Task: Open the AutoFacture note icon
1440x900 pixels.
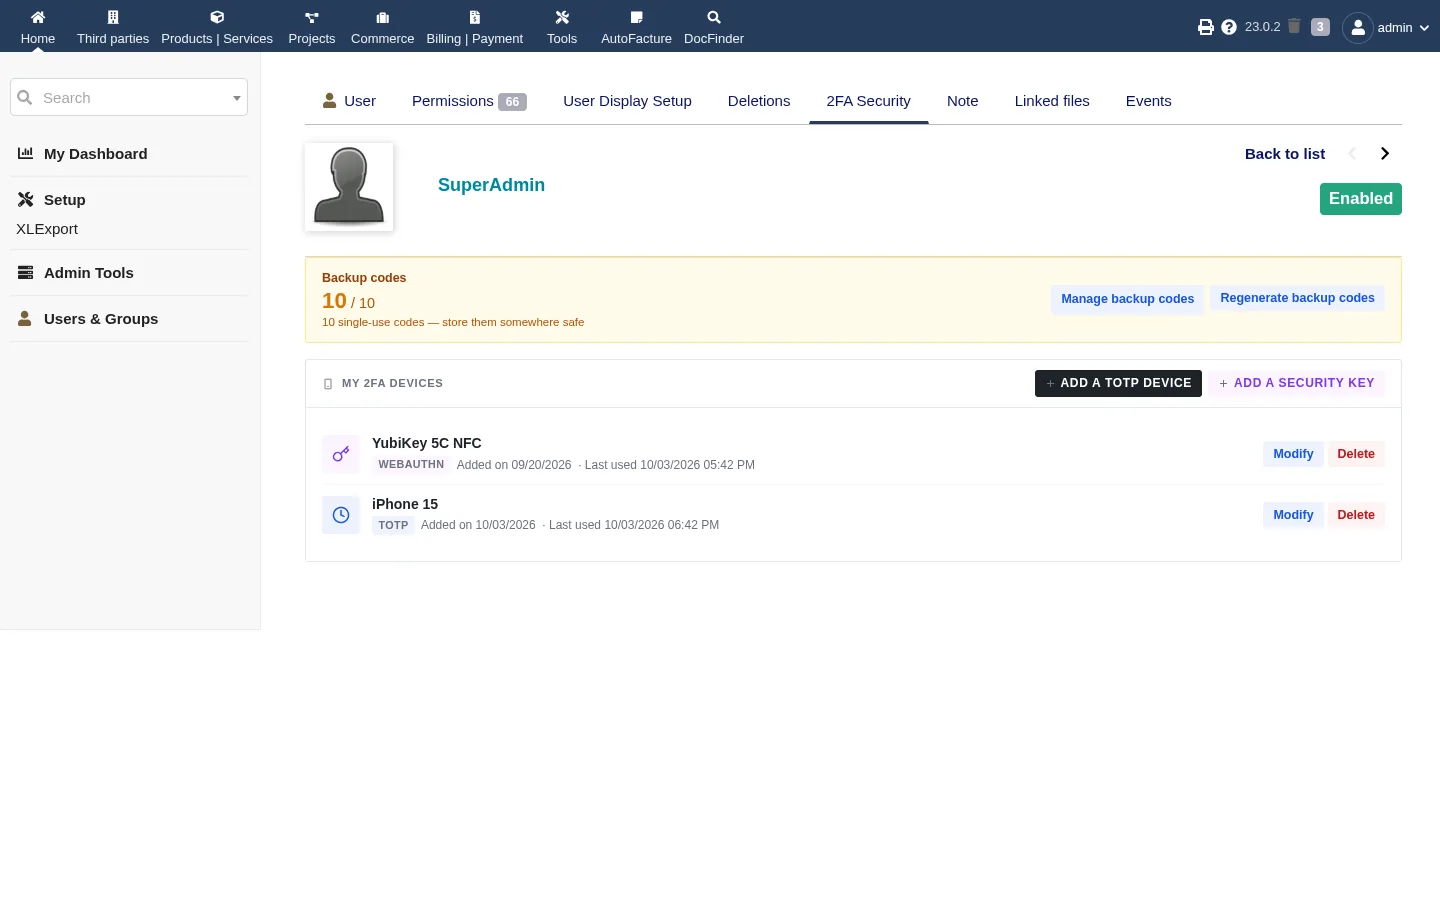Action: click(636, 17)
